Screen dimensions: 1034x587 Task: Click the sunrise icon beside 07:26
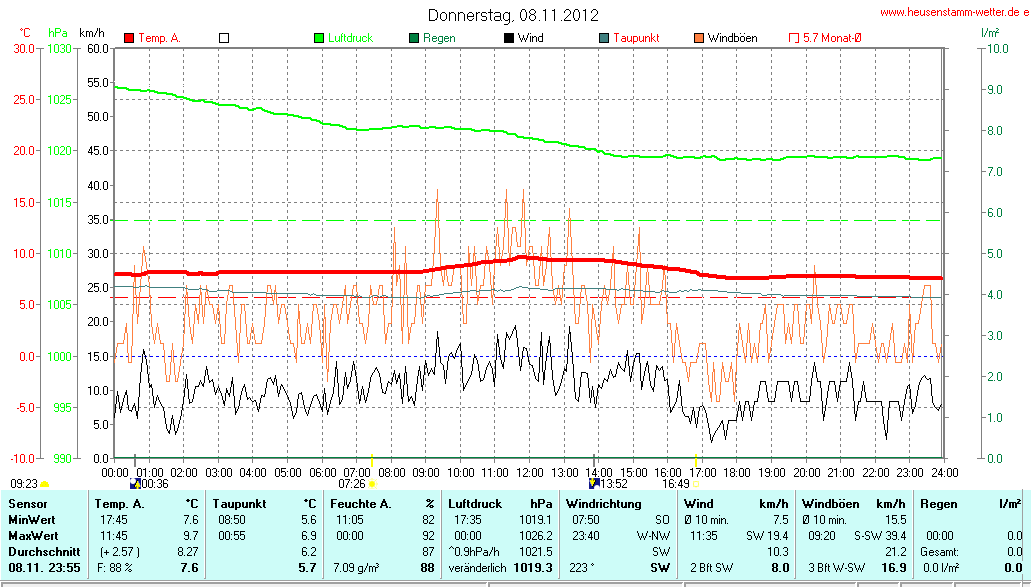pyautogui.click(x=372, y=484)
